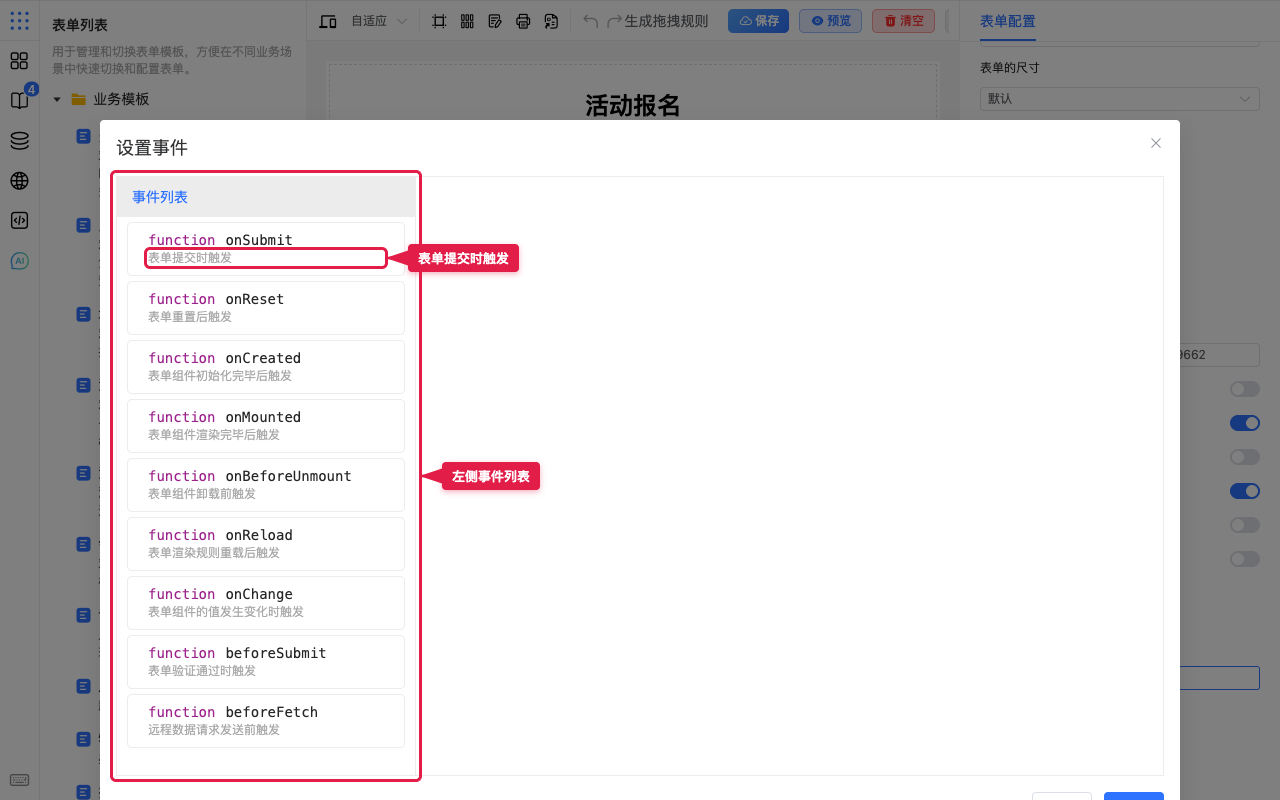Screen dimensions: 1280x800
Task: Toggle the topmost switch below the 9662 field
Action: tap(1245, 389)
